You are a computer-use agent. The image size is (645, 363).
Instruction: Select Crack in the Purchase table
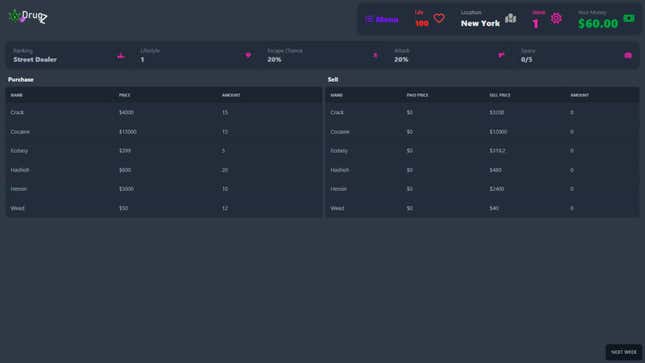point(164,112)
